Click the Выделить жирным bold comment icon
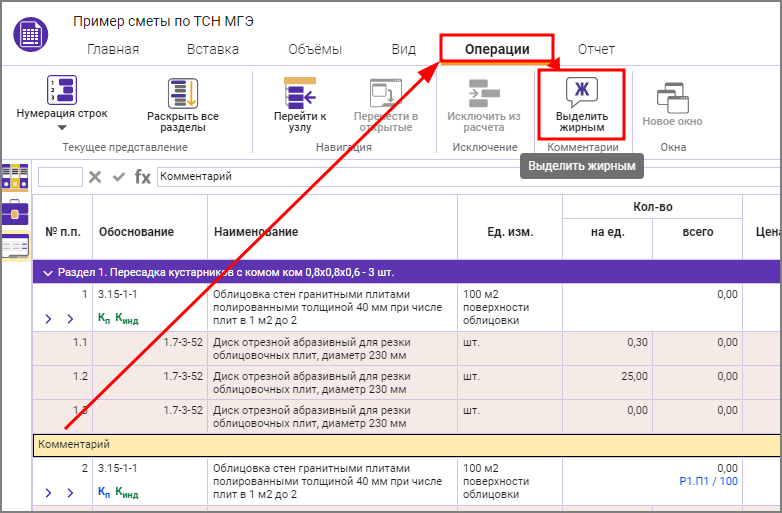 581,93
